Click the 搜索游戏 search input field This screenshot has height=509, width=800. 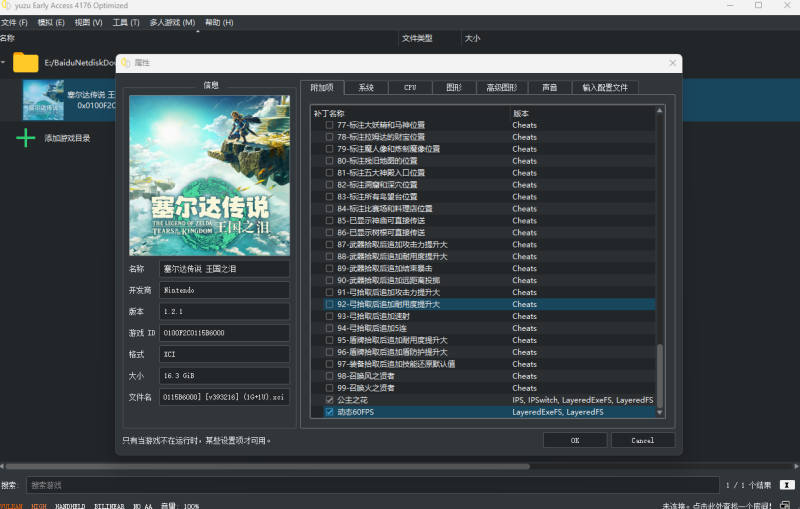click(x=373, y=485)
